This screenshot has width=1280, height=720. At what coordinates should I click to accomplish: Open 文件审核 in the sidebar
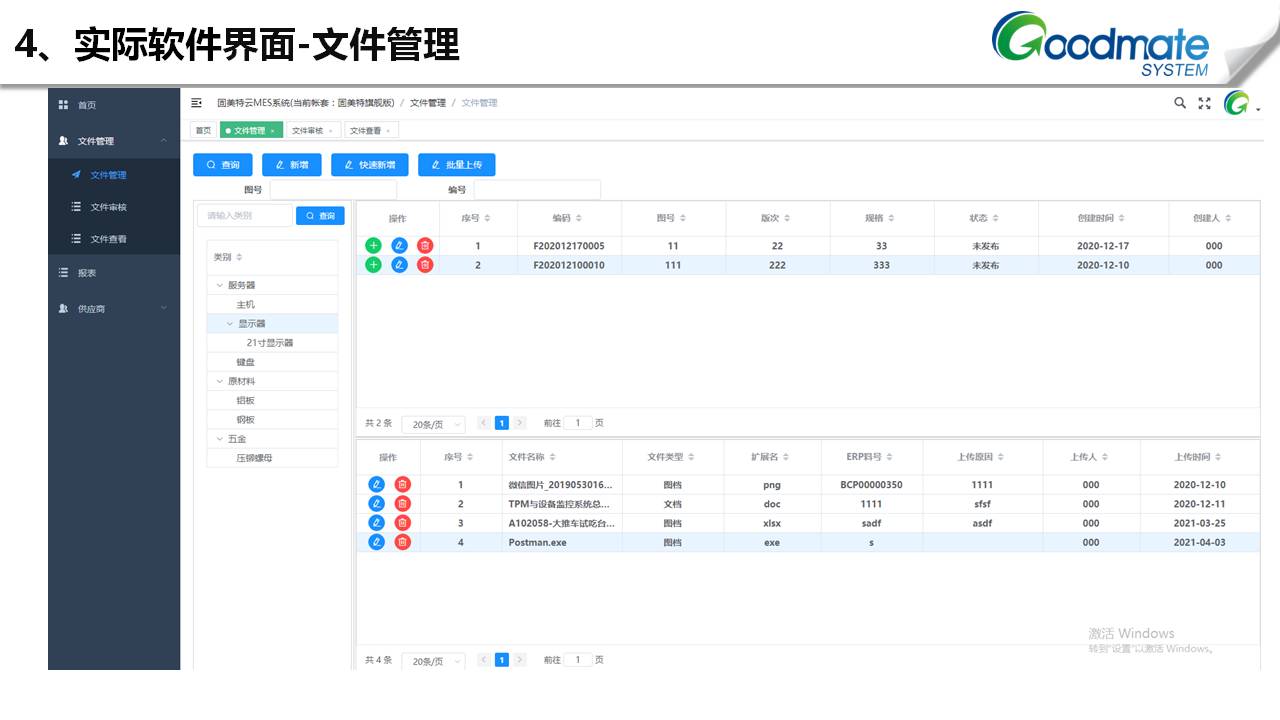click(108, 207)
